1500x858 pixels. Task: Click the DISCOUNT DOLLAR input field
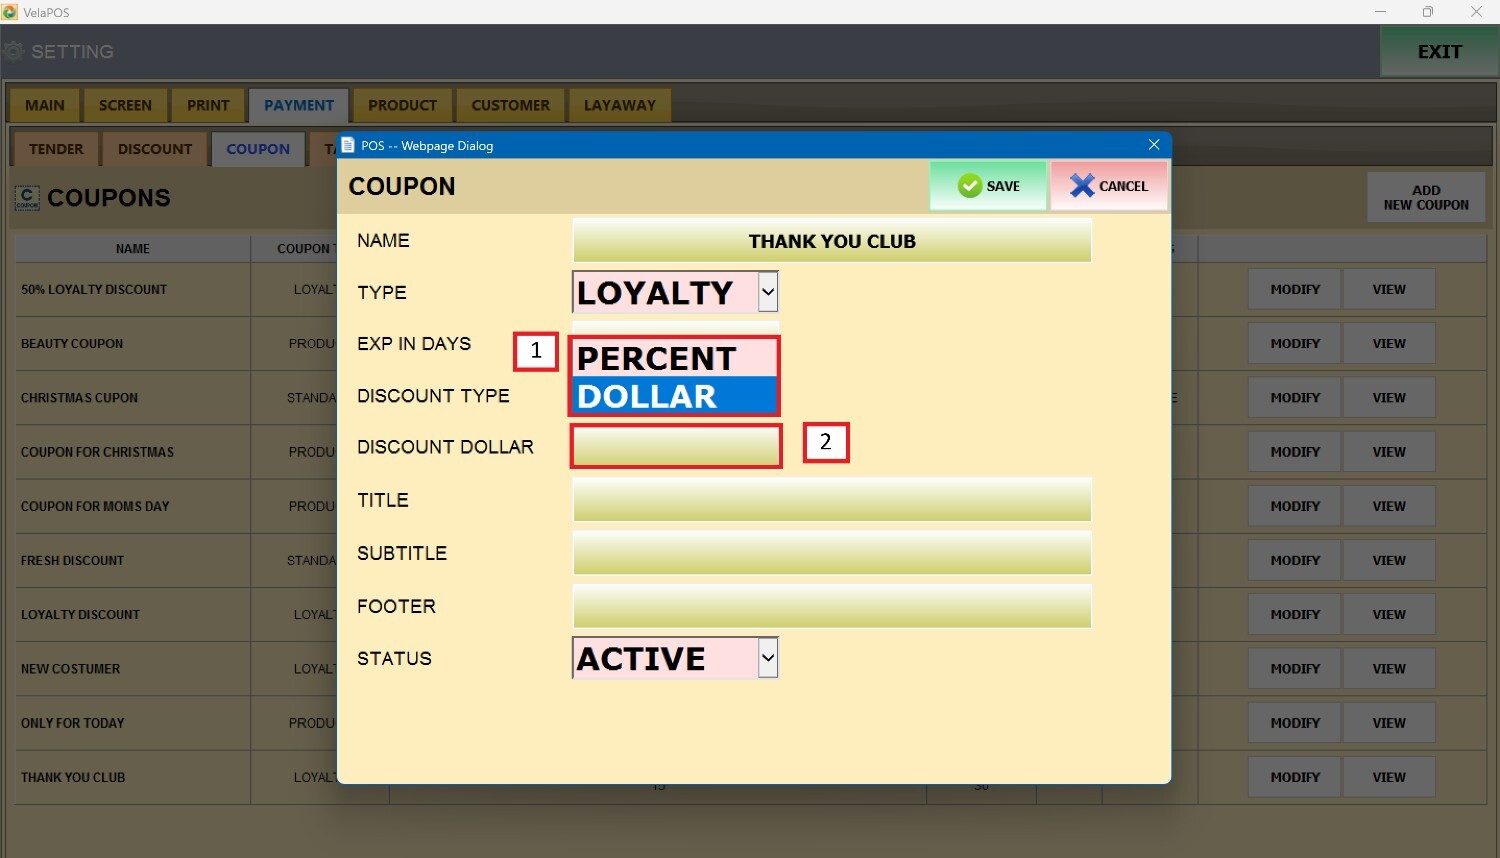(x=676, y=446)
